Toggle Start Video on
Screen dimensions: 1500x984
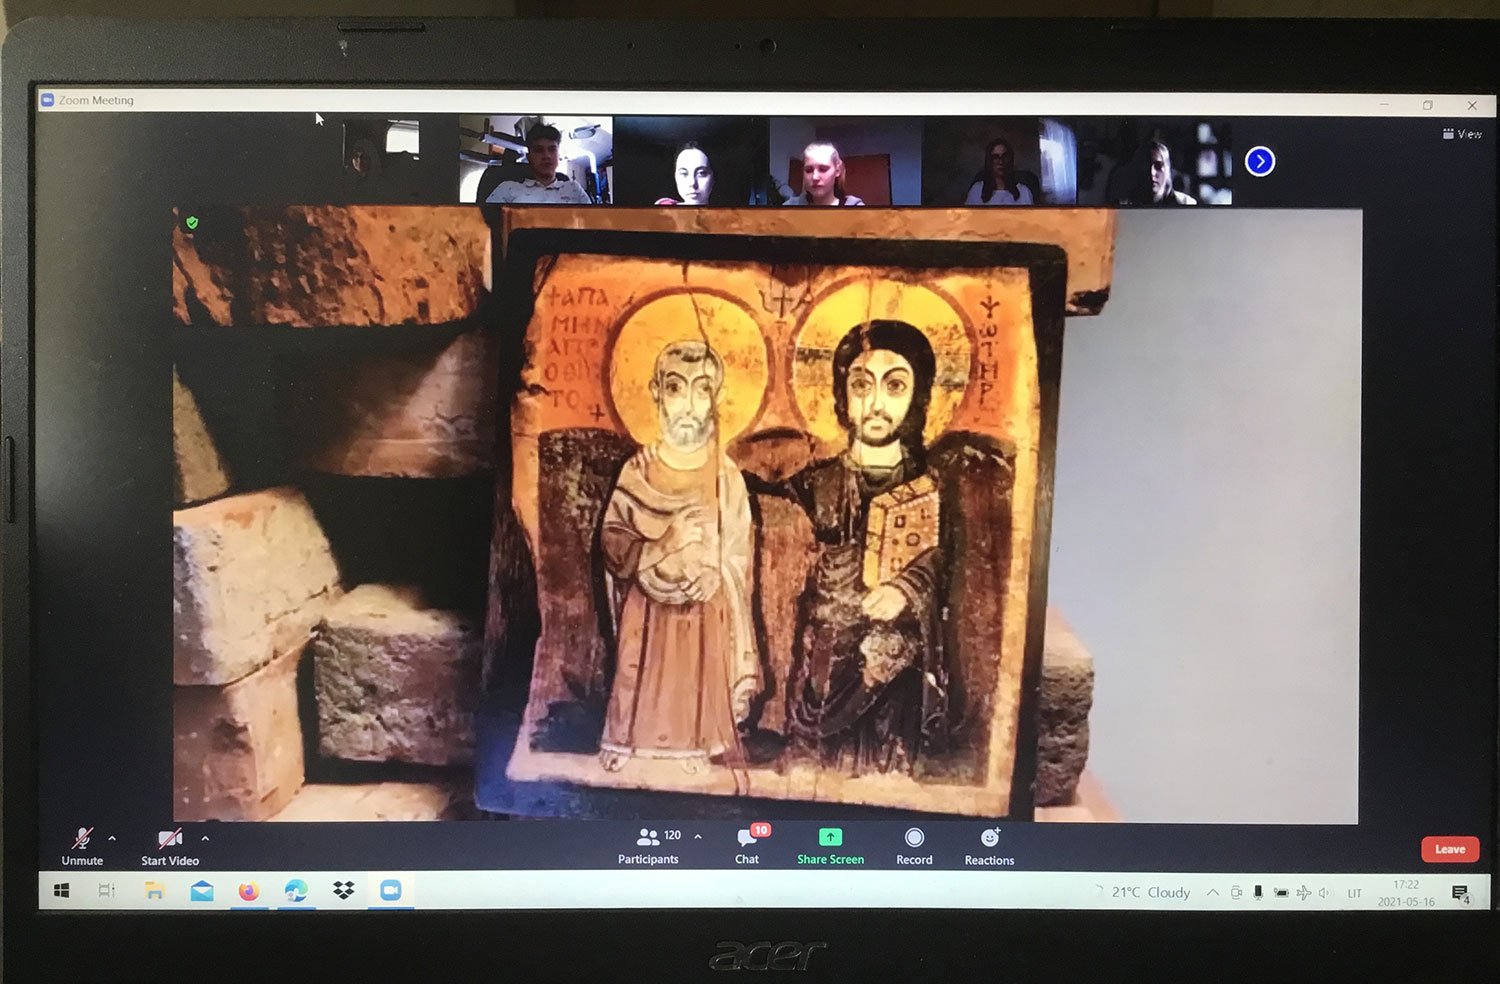pyautogui.click(x=170, y=846)
